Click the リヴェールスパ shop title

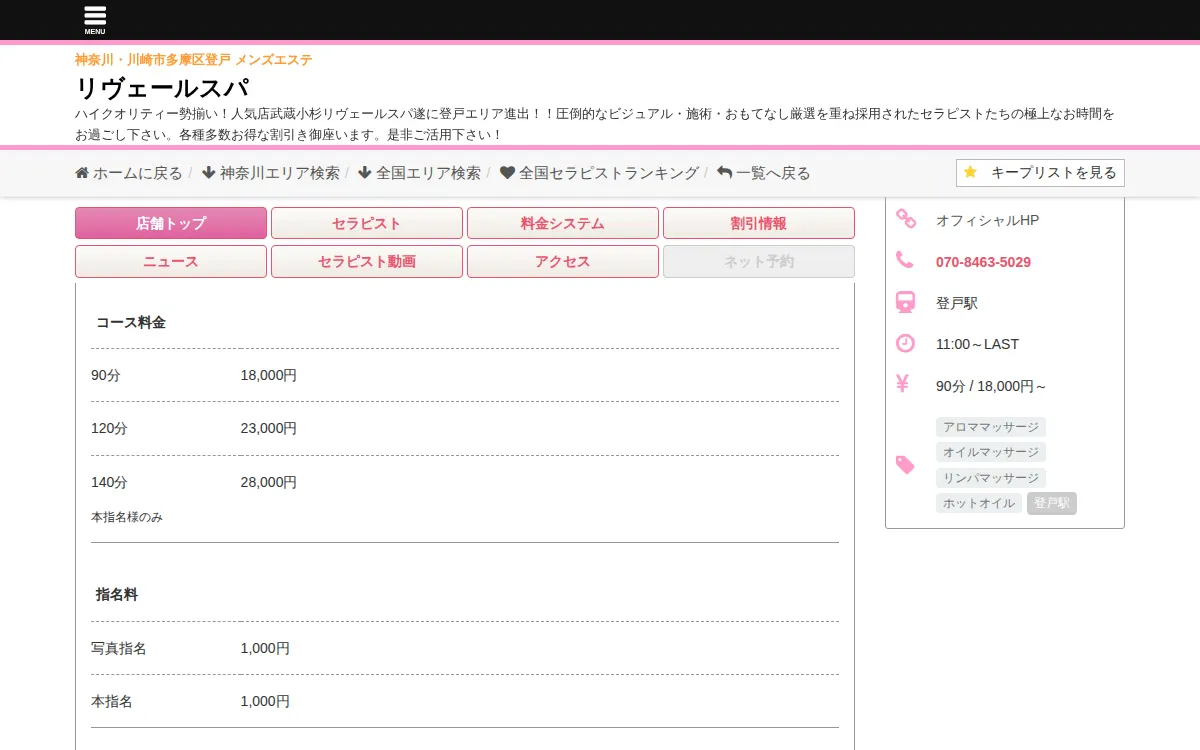click(162, 88)
